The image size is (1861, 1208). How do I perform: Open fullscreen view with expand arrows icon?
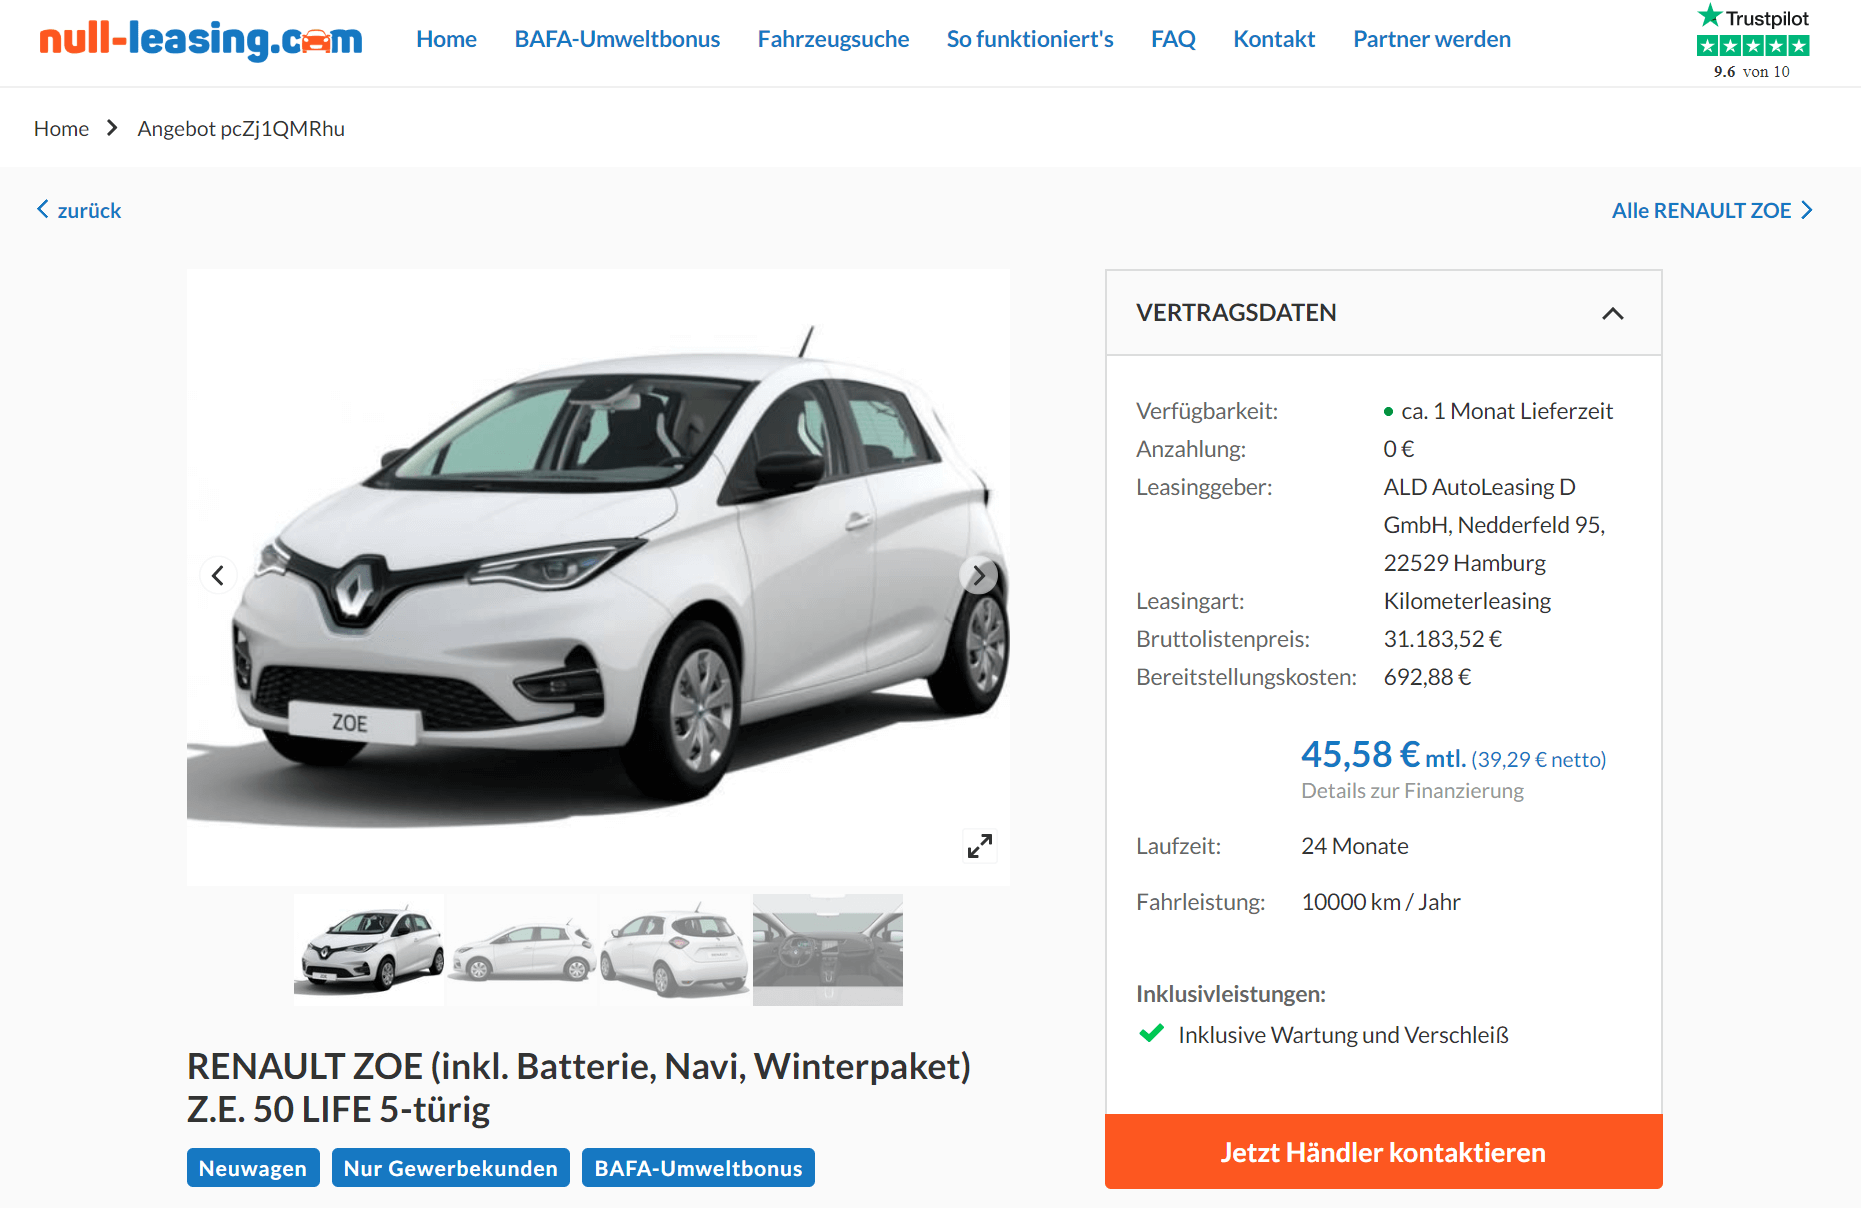(x=980, y=846)
